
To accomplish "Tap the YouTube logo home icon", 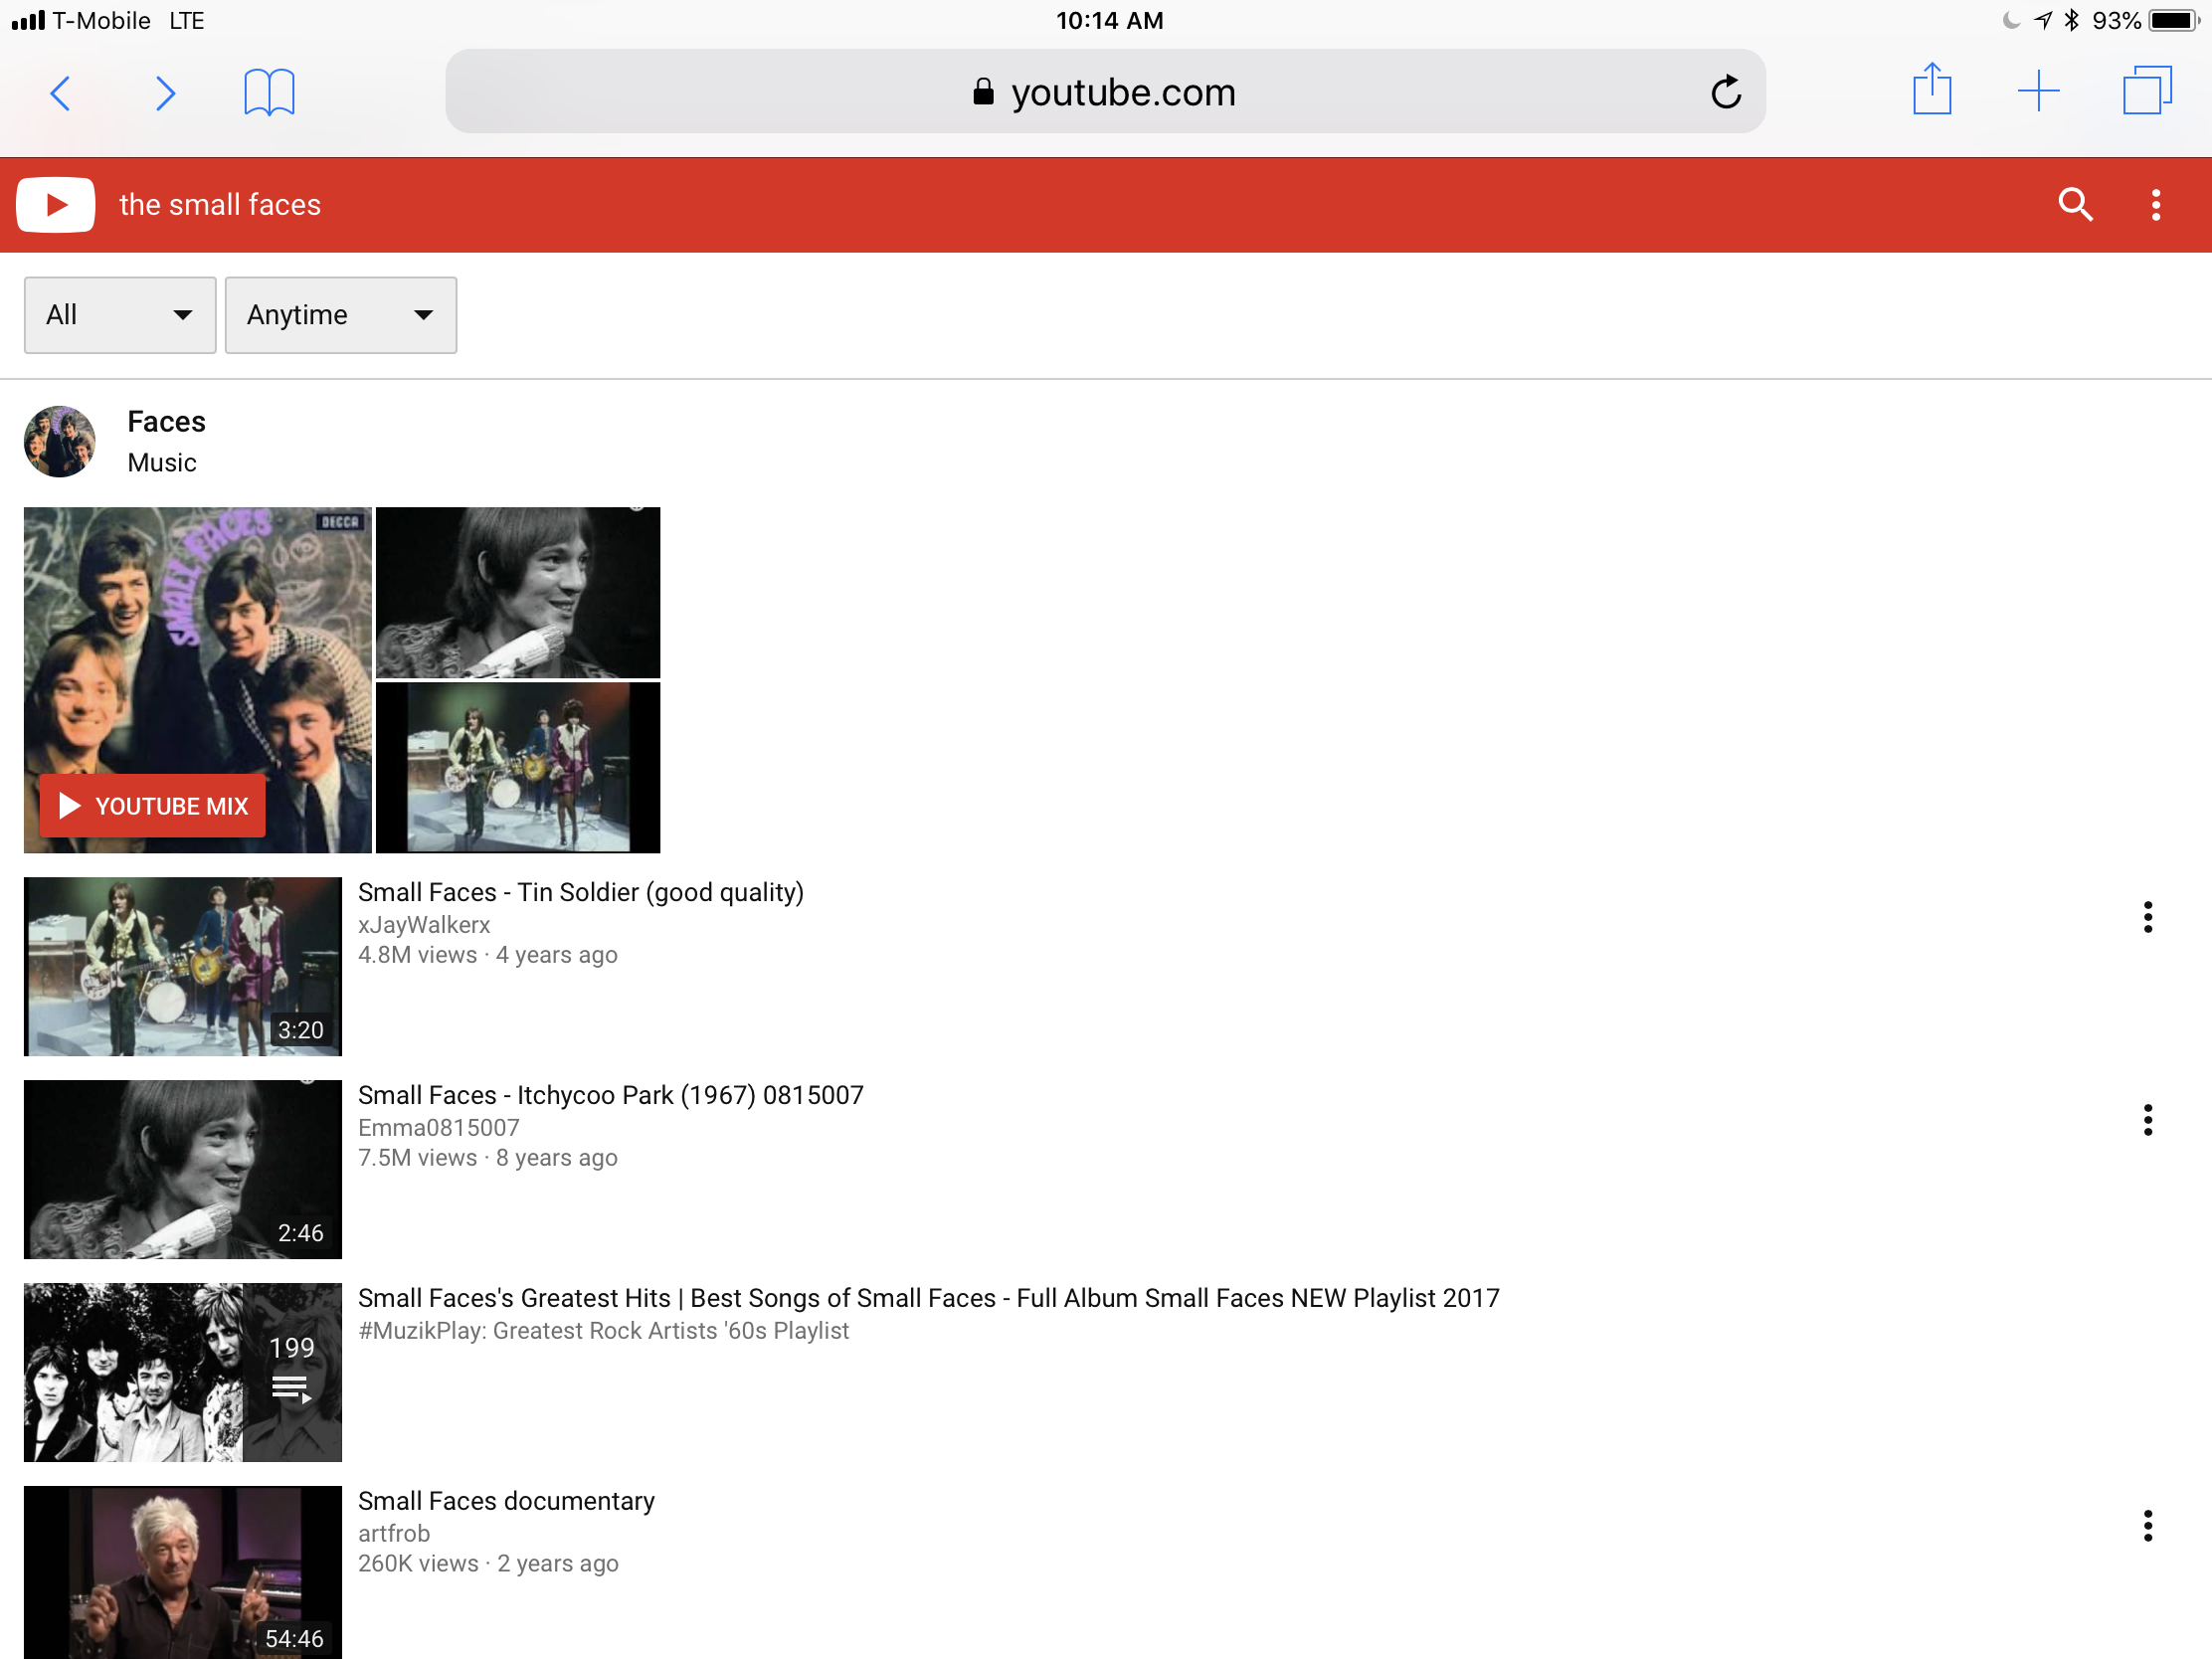I will pyautogui.click(x=56, y=205).
